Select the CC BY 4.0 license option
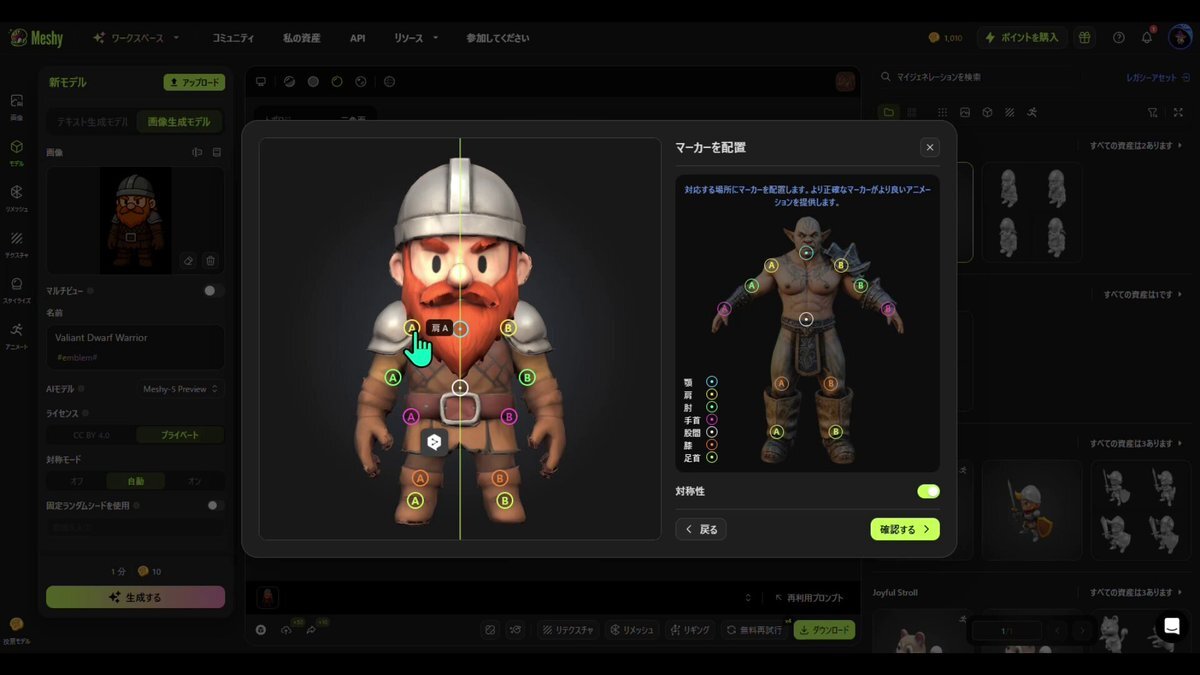 point(91,435)
